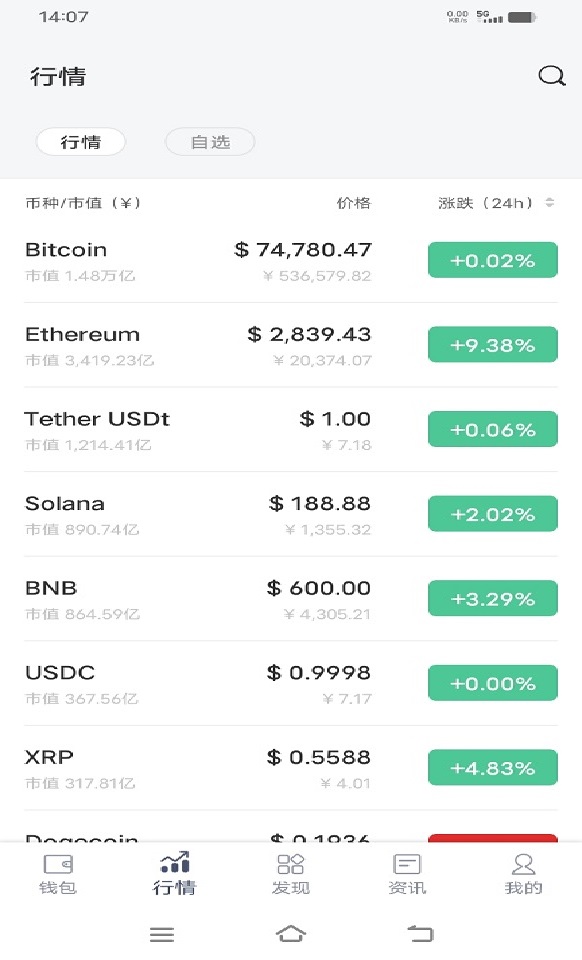Sort by 涨跌 (24h) arrows
Image resolution: width=582 pixels, height=960 pixels.
[550, 203]
